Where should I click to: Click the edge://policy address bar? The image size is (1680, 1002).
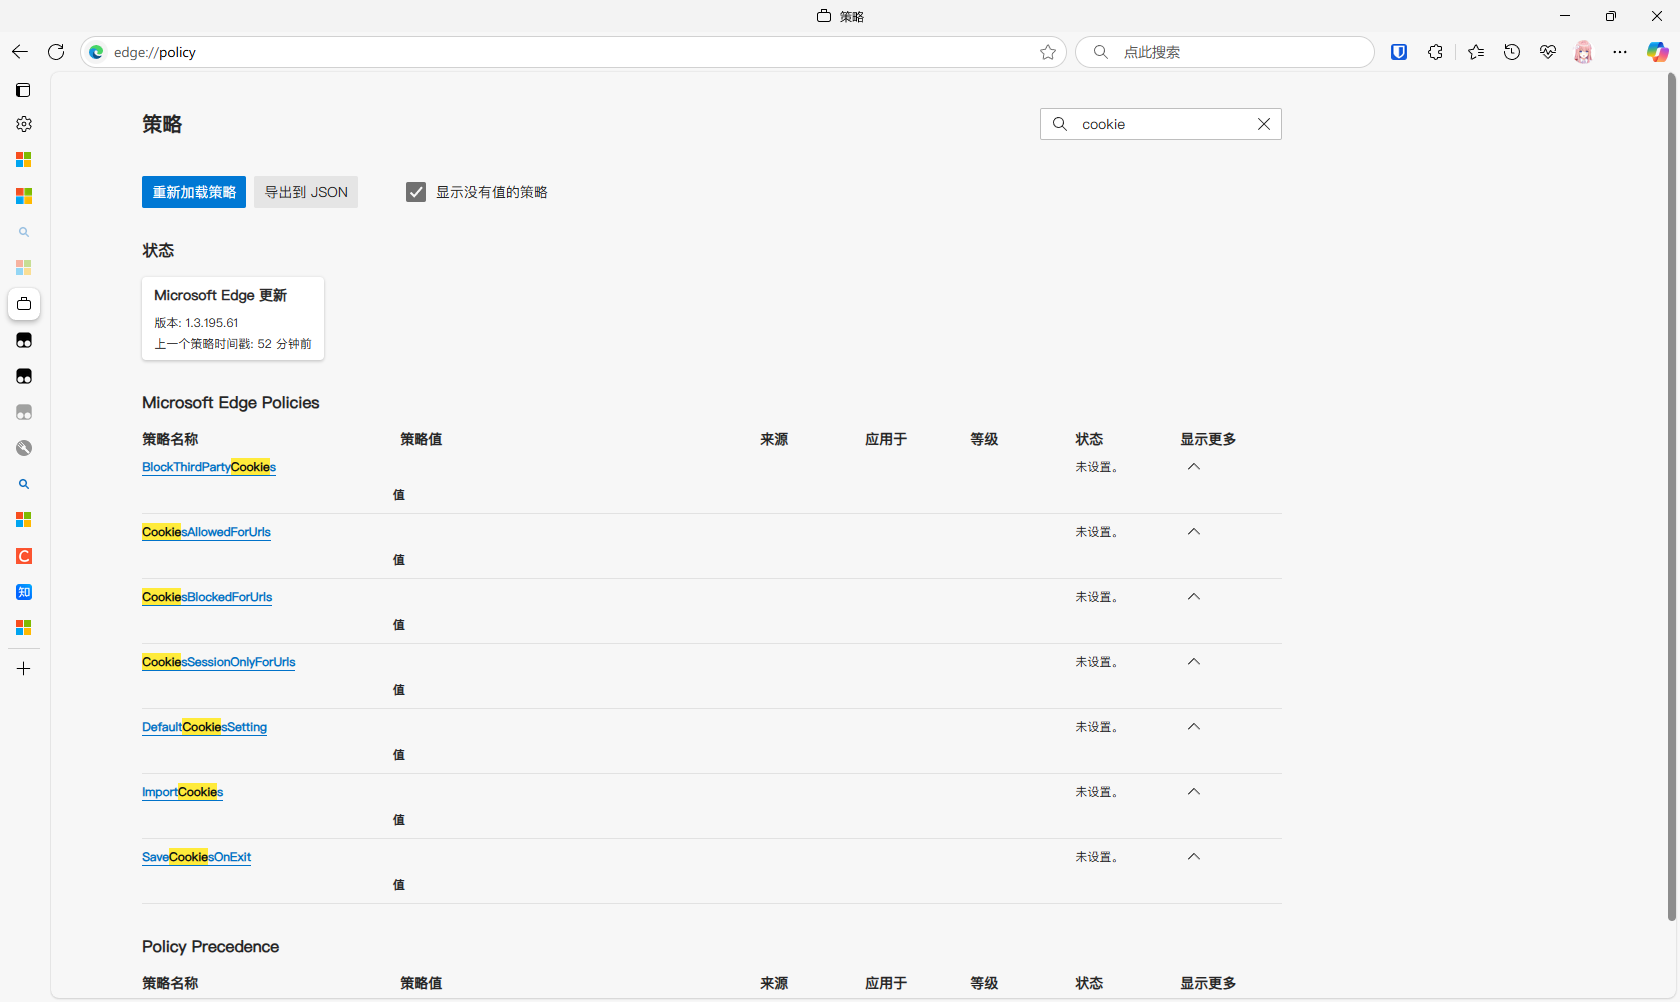[573, 52]
